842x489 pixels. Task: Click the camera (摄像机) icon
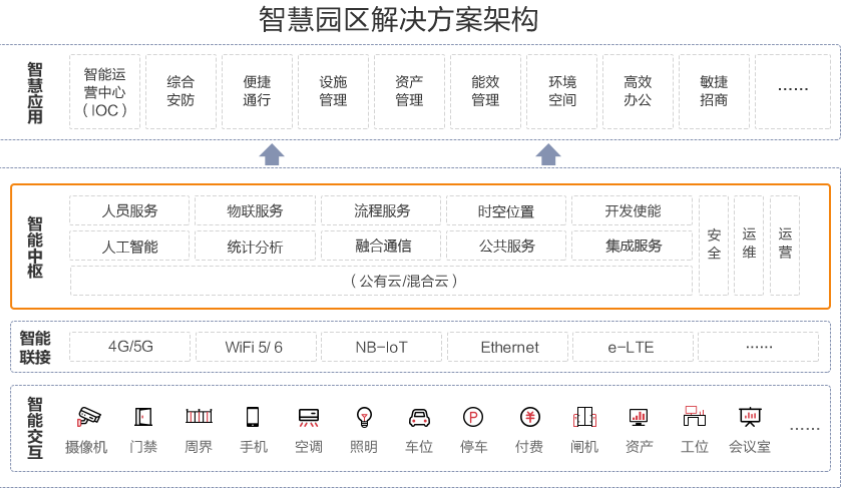coord(88,416)
